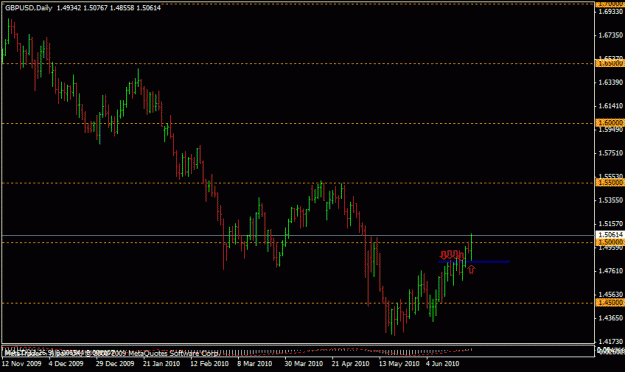Select the grey current-price horizontal line
The width and height of the screenshot is (625, 372).
click(x=298, y=236)
